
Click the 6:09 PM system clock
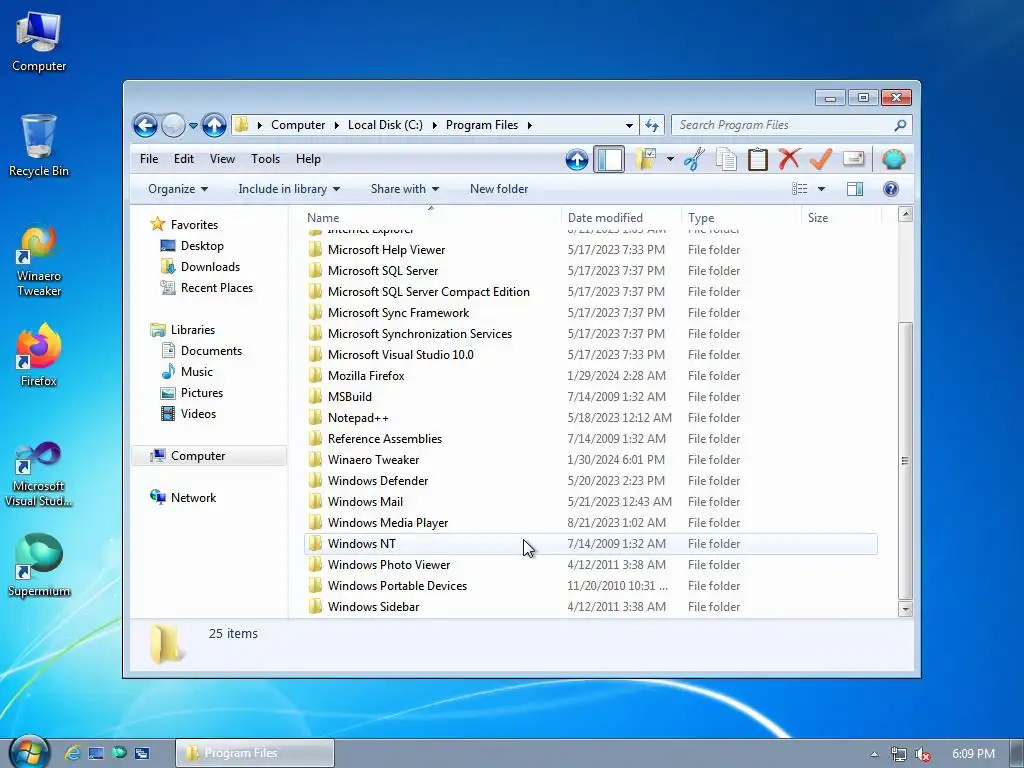click(x=973, y=754)
